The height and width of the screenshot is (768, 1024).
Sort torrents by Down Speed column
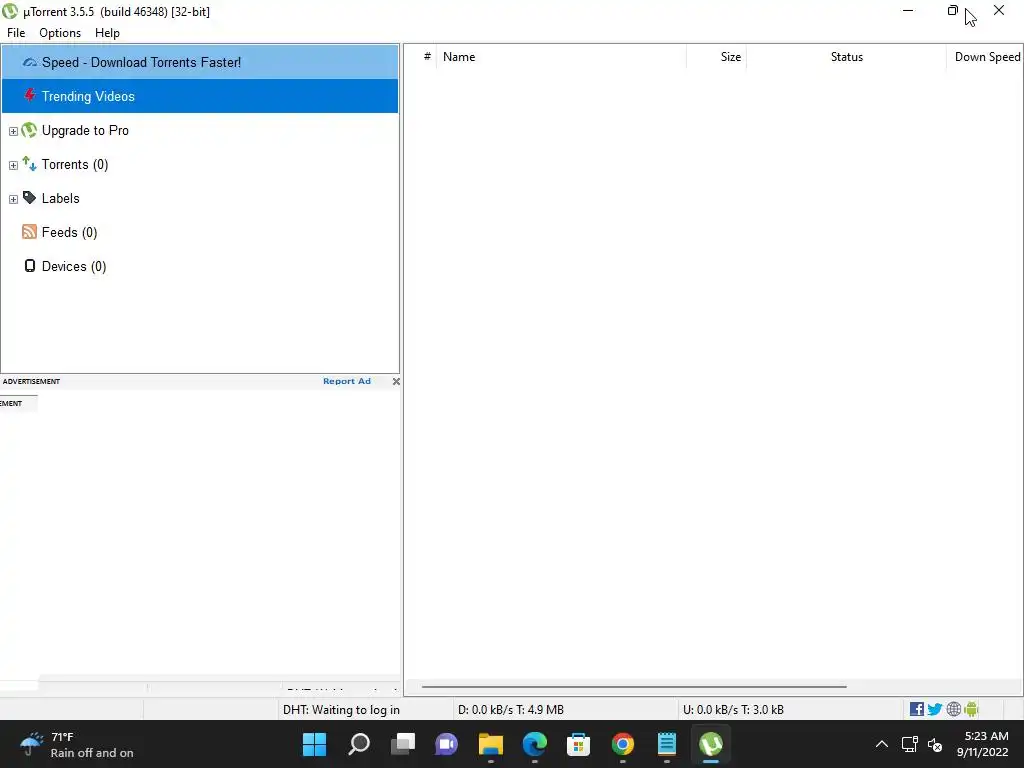[x=985, y=57]
